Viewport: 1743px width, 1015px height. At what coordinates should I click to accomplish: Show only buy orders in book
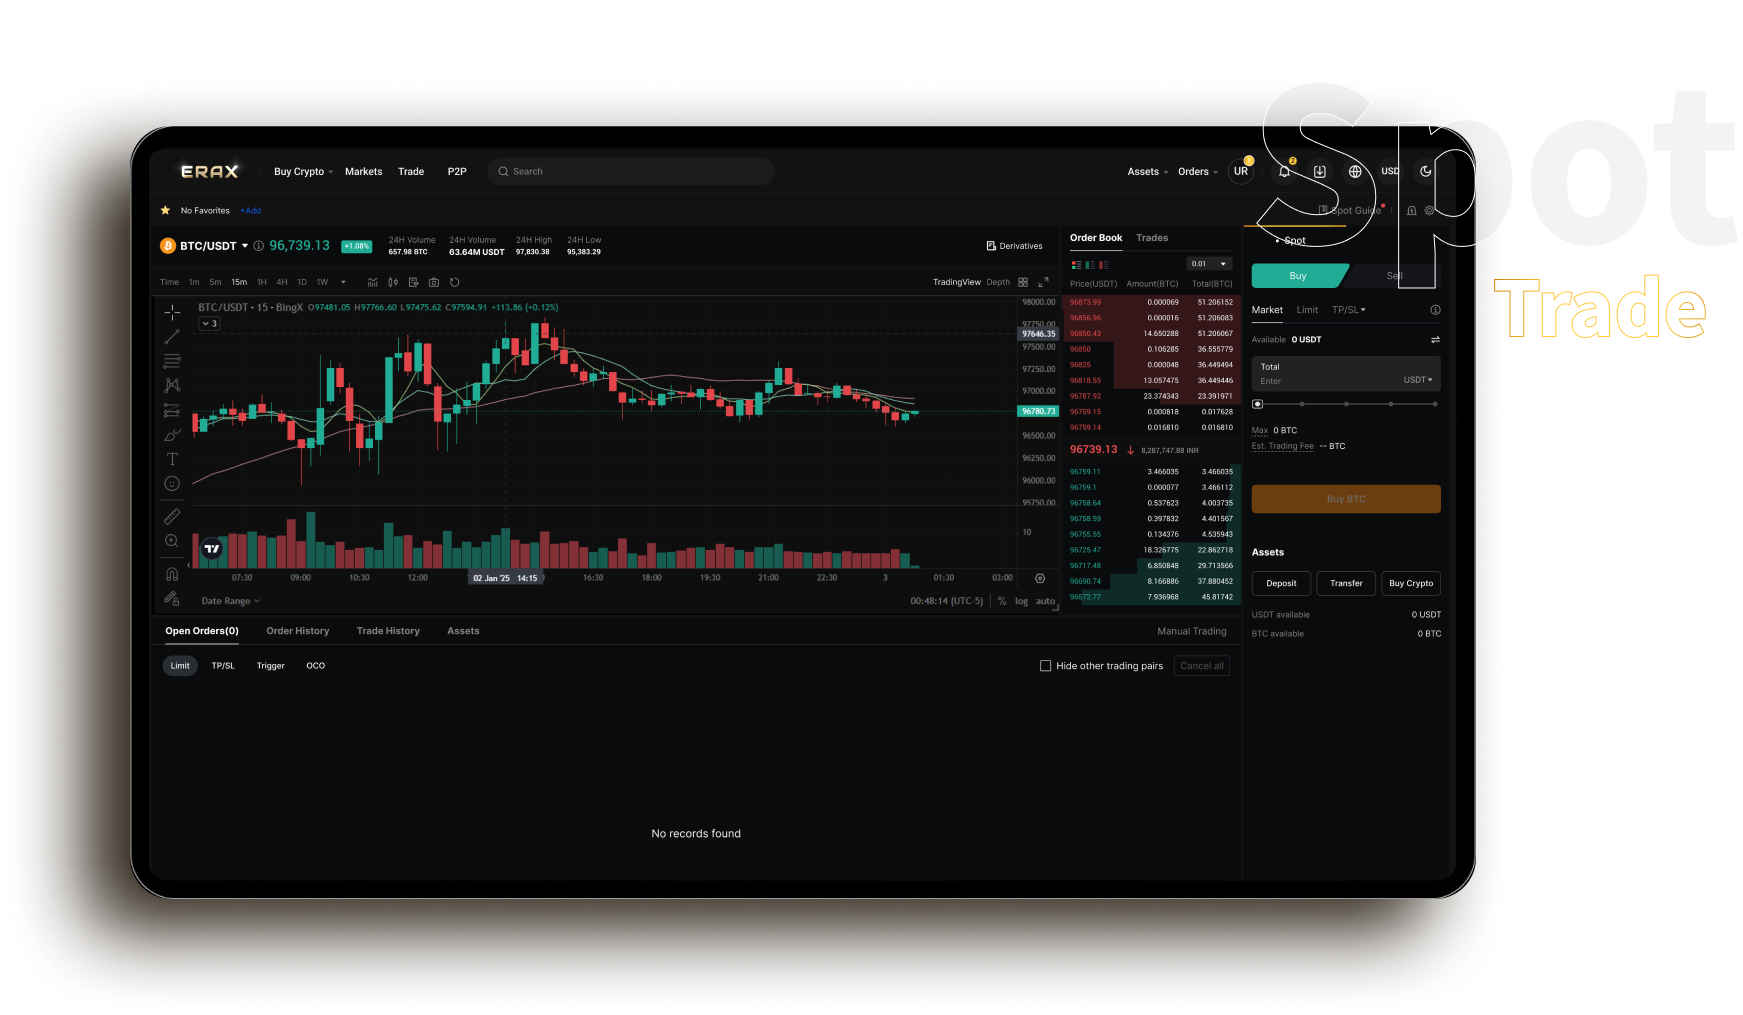[1090, 265]
